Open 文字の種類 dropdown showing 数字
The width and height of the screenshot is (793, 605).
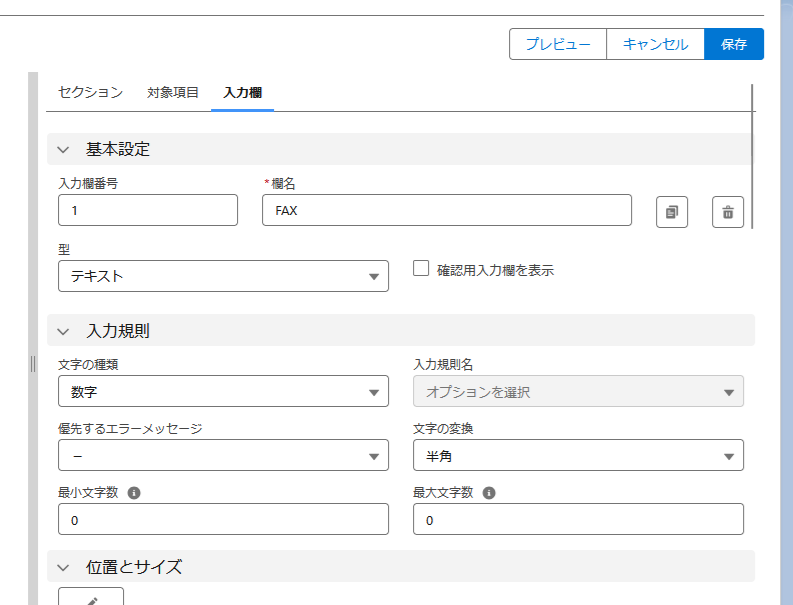pyautogui.click(x=223, y=392)
